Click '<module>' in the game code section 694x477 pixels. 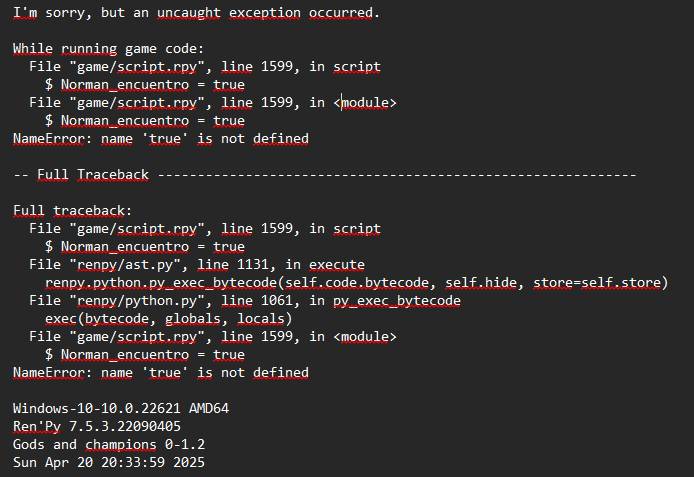pyautogui.click(x=365, y=103)
